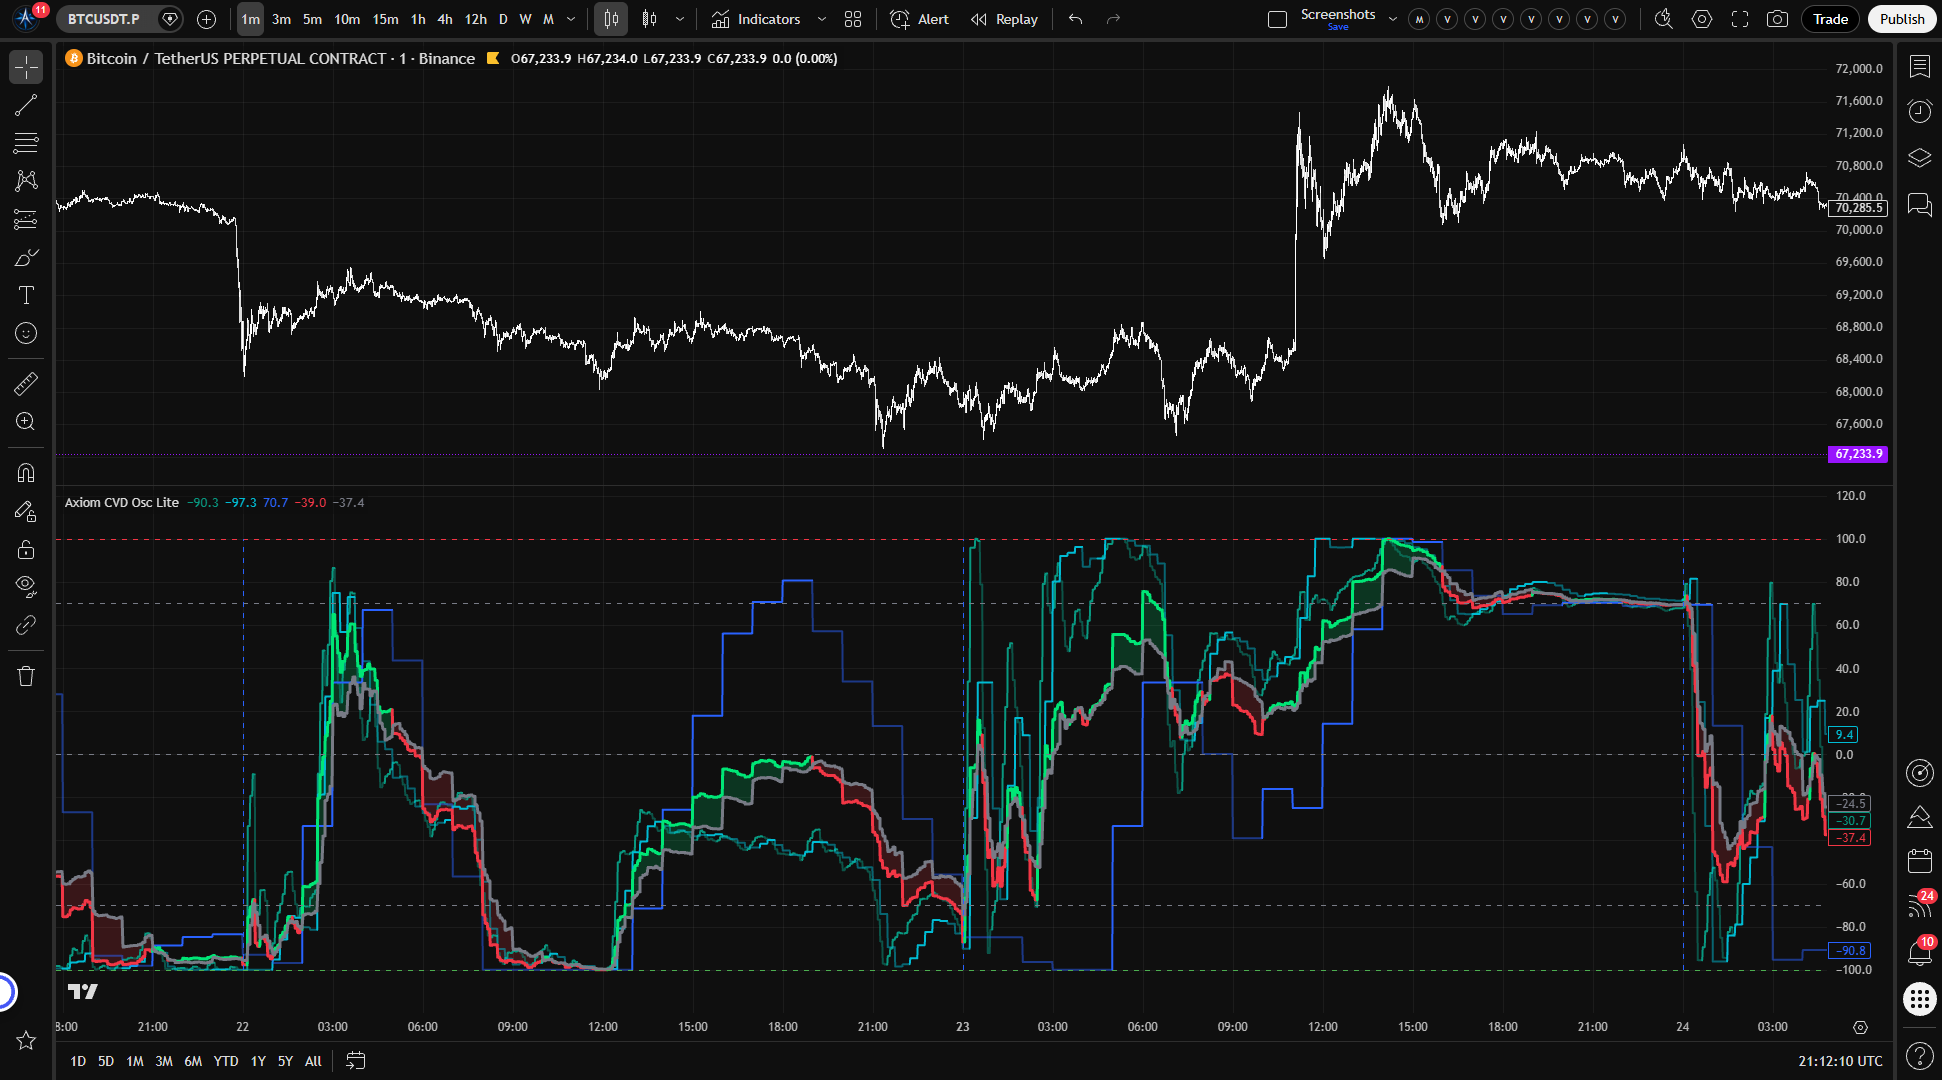Click the purple 67,233.9 price label
This screenshot has height=1080, width=1942.
click(x=1858, y=454)
